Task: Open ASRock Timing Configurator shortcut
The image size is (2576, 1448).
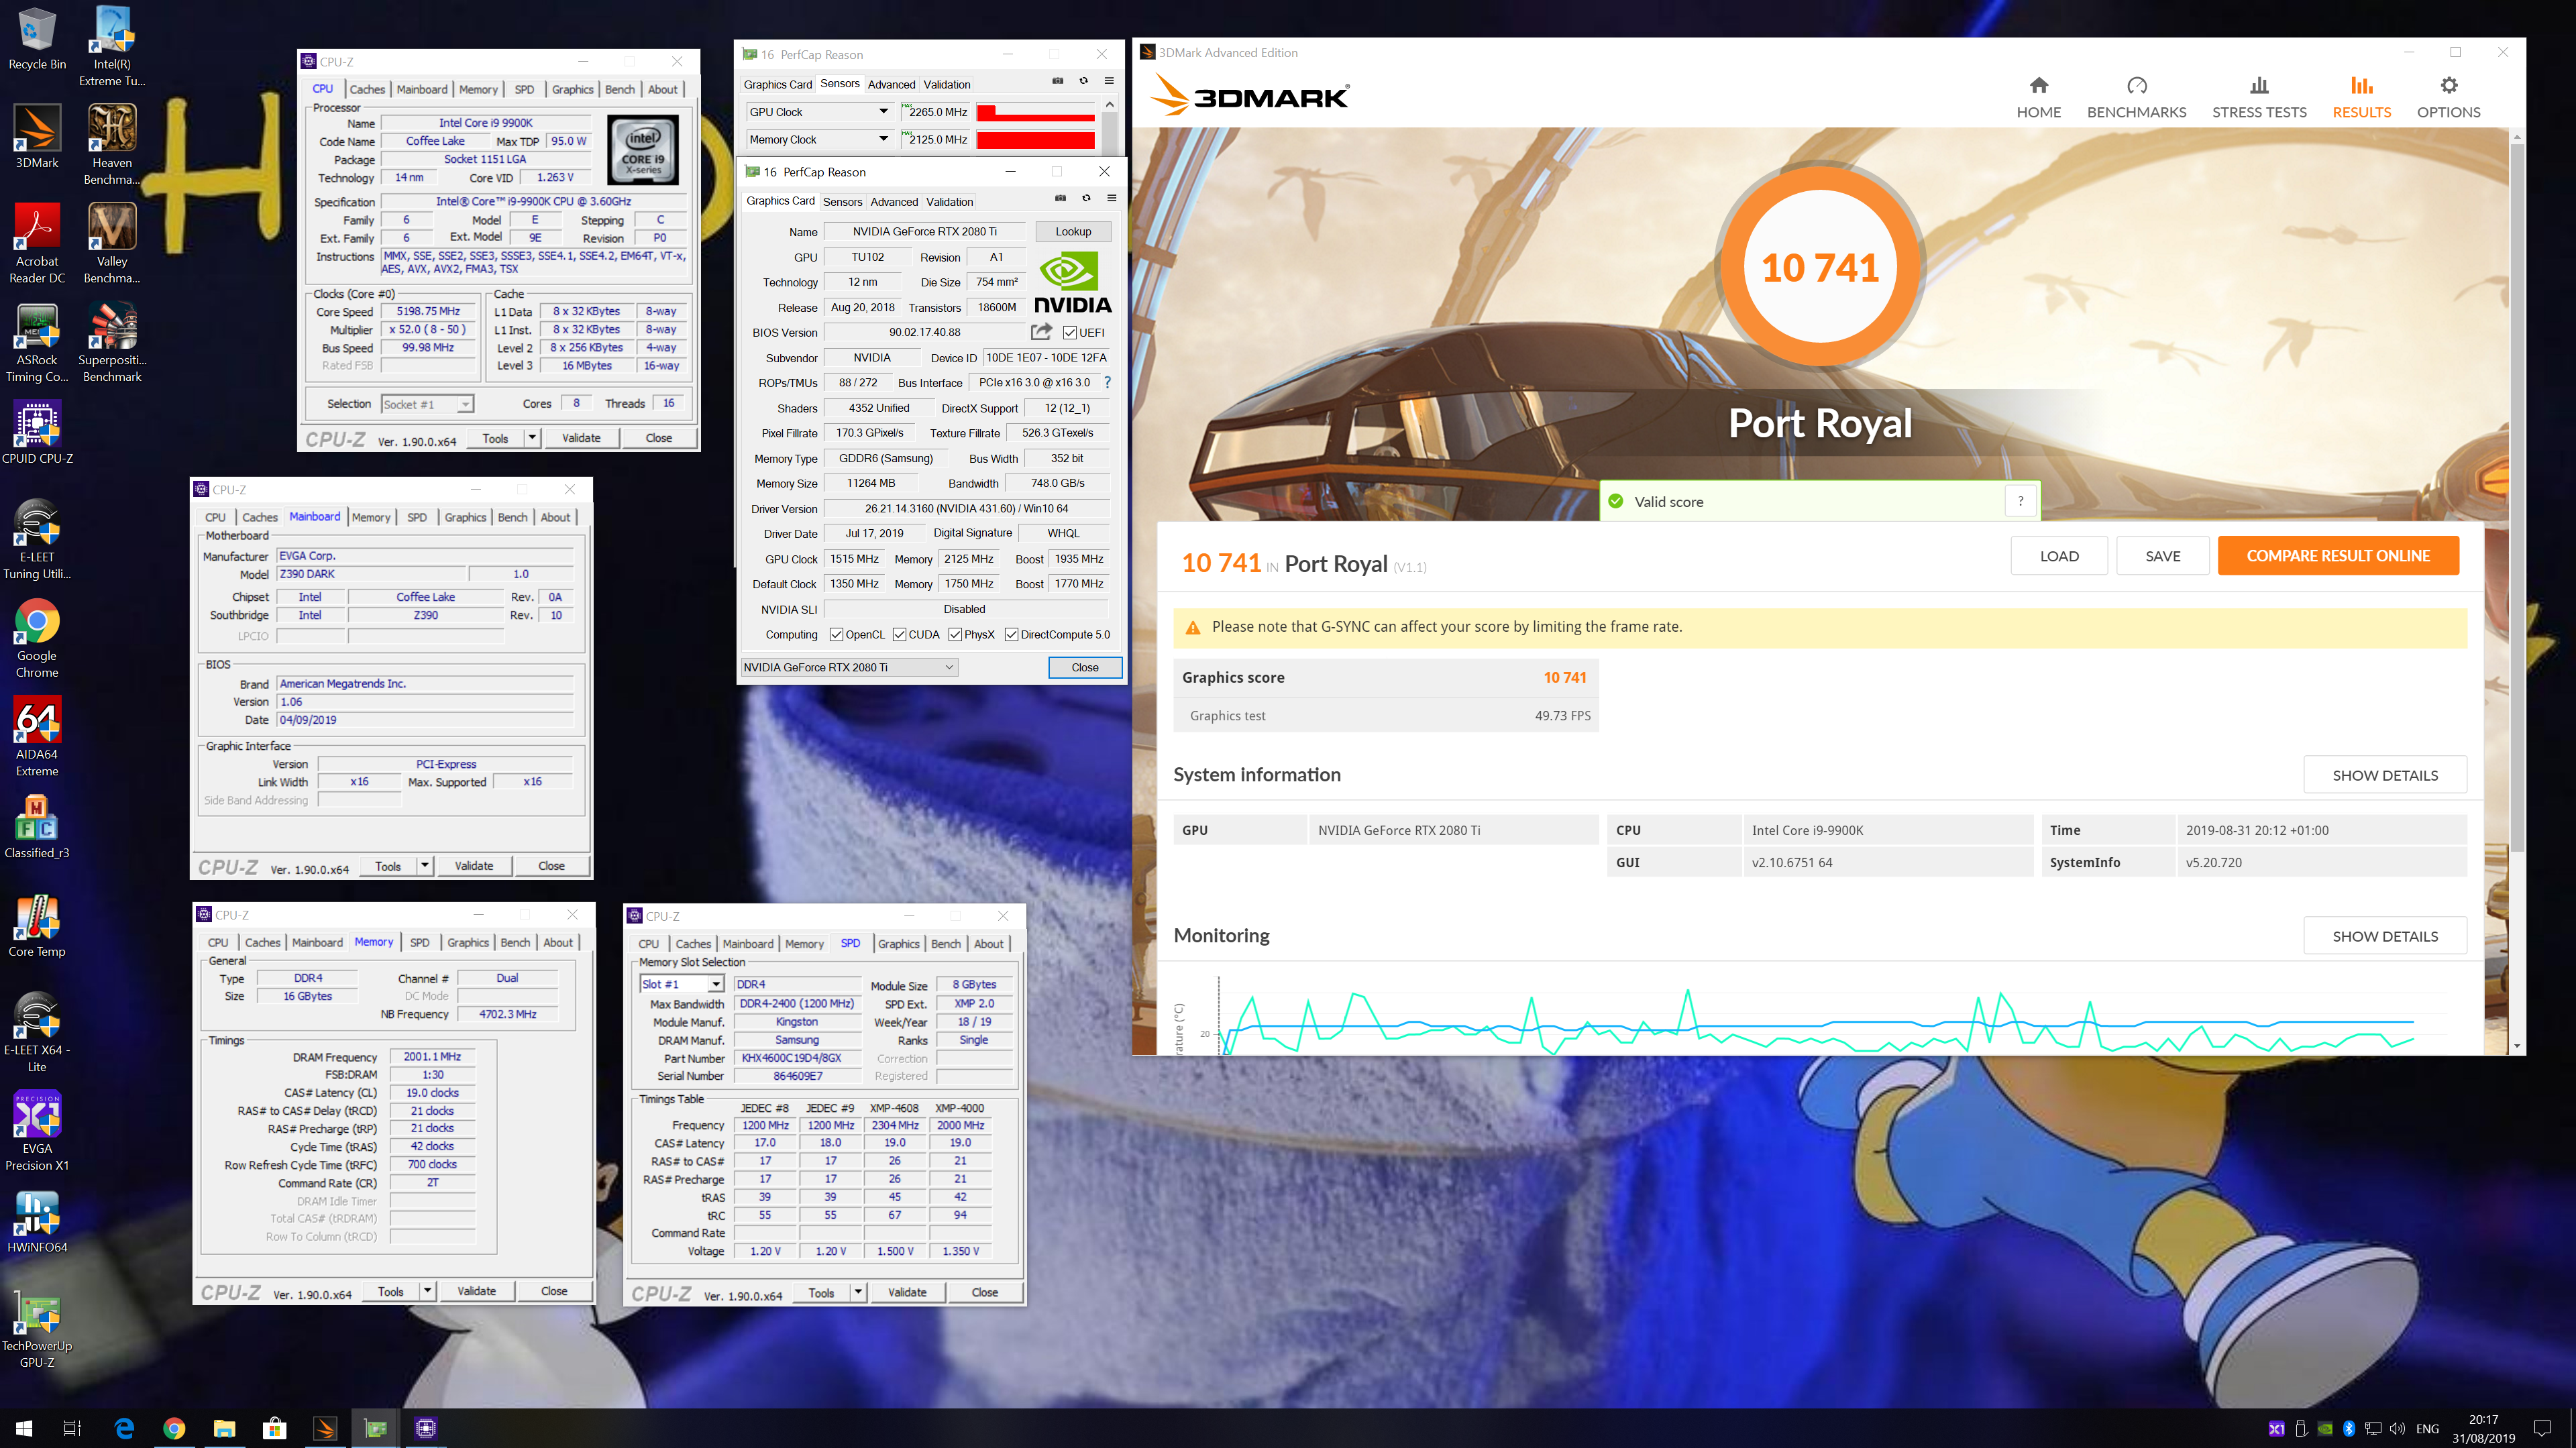Action: [x=37, y=342]
